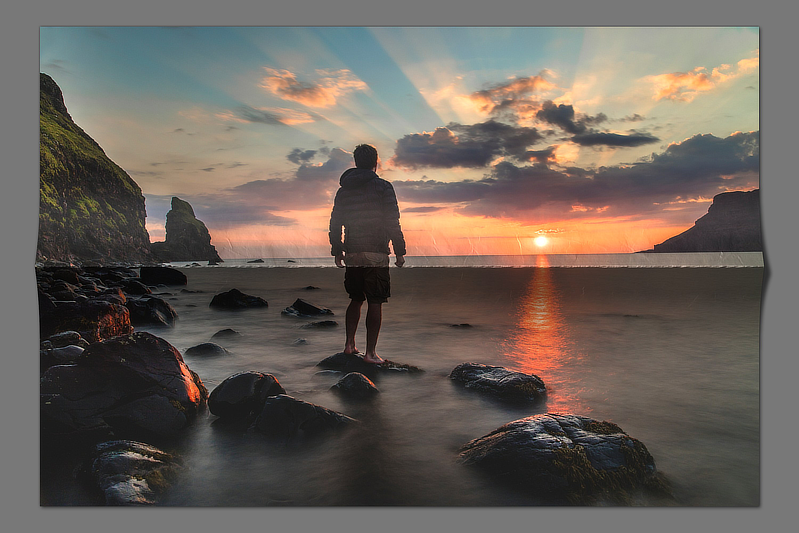Click the setting sun on the horizon
The width and height of the screenshot is (799, 533).
tap(541, 241)
